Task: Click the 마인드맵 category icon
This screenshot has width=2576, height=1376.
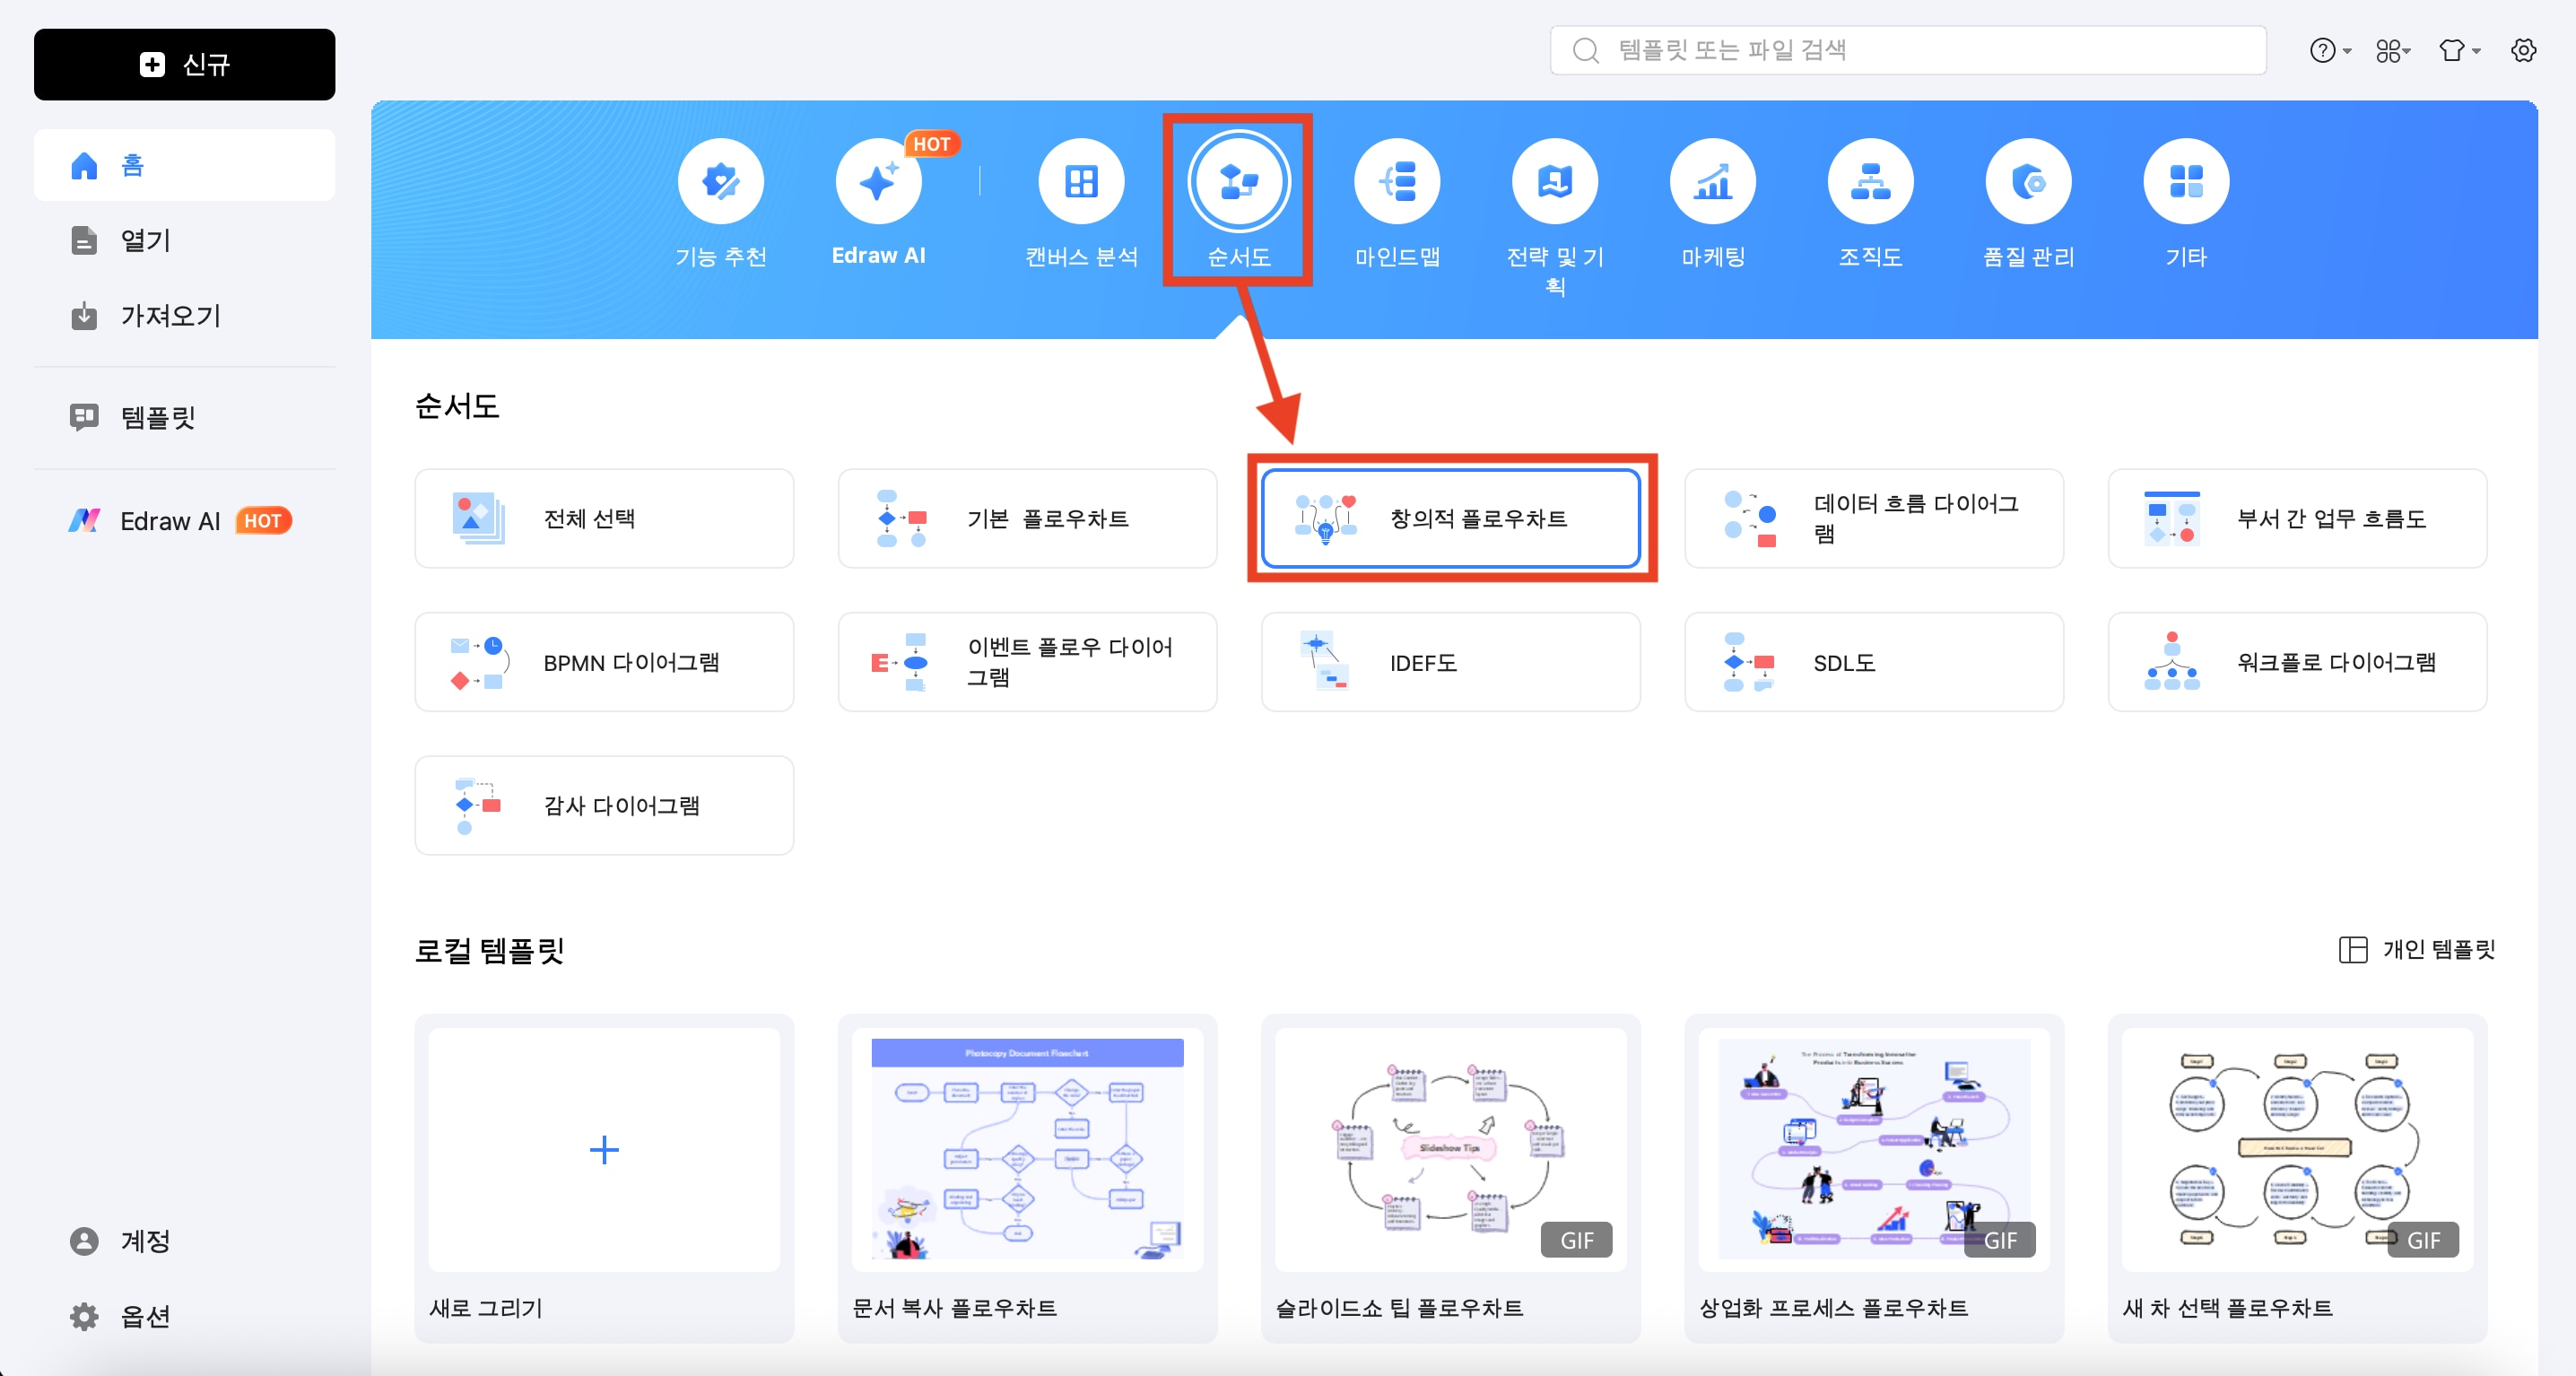Action: coord(1396,180)
